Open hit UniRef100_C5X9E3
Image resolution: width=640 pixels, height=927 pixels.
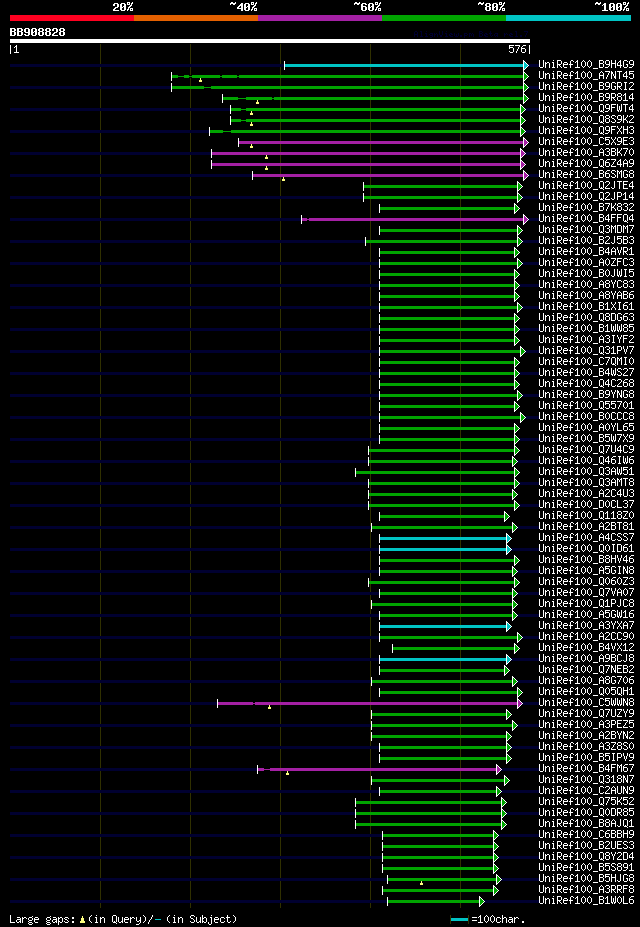[587, 141]
